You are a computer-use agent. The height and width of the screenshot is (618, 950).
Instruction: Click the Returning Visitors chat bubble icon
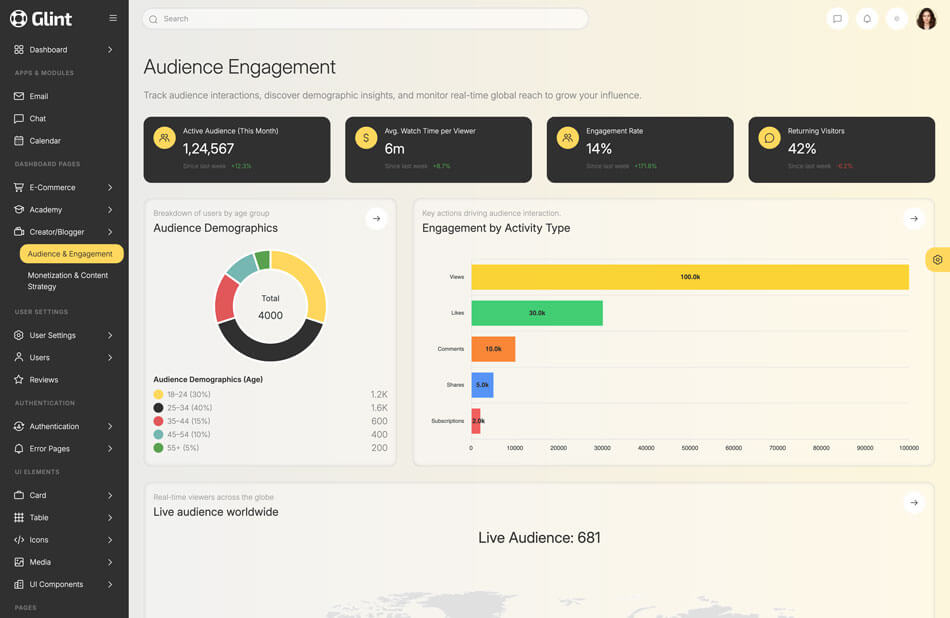[x=769, y=138]
